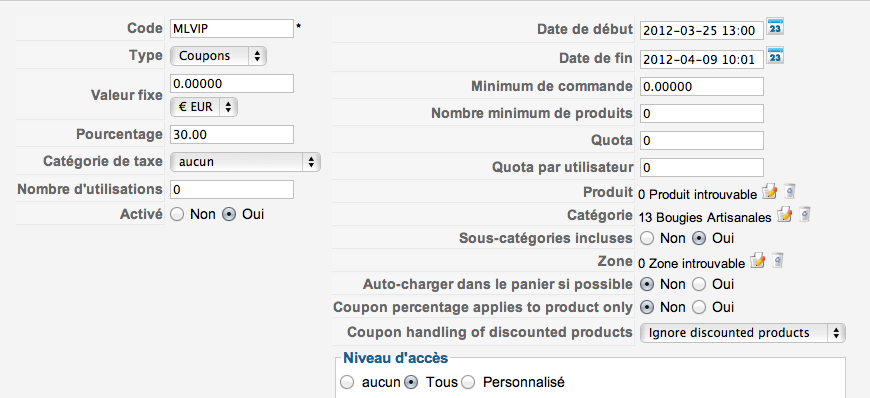Click the Quota par utilisateur field
This screenshot has height=398, width=870.
pyautogui.click(x=702, y=167)
